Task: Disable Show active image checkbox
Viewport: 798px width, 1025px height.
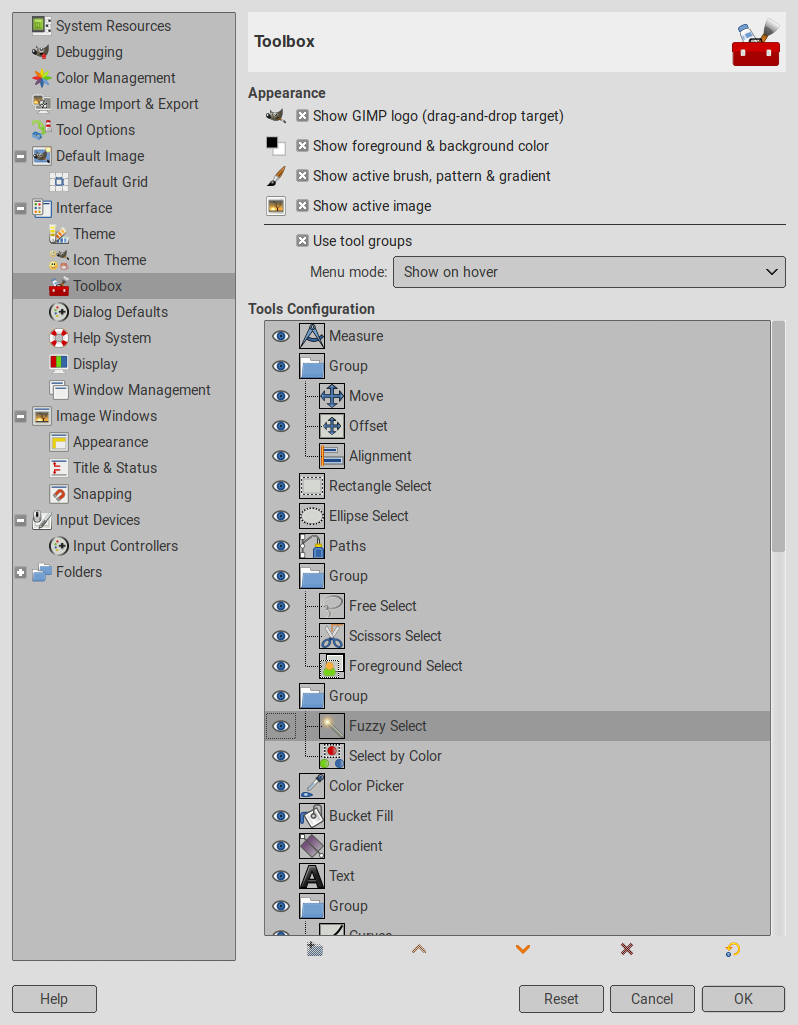Action: coord(302,206)
